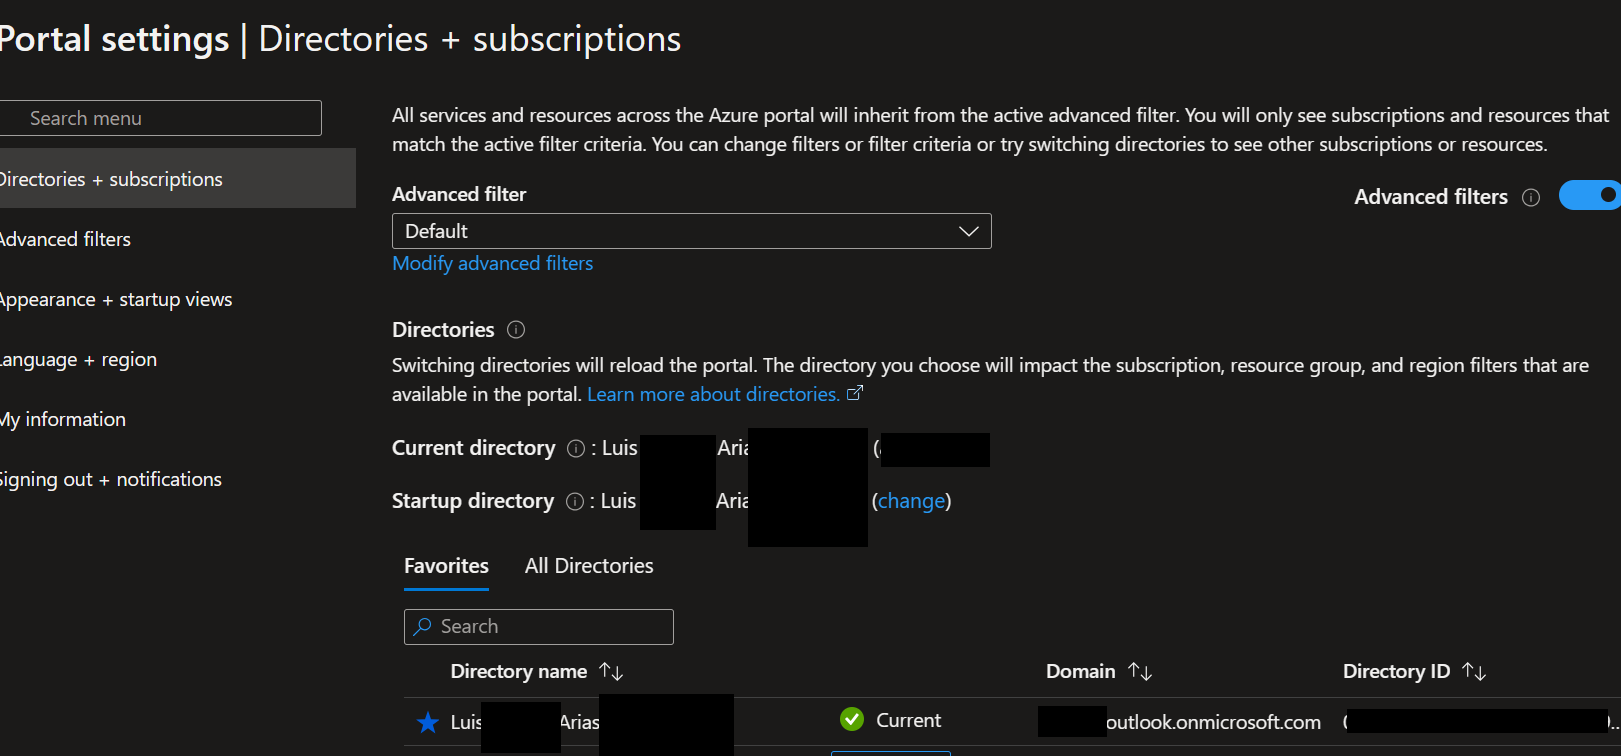Screen dimensions: 1621x756
Task: Click the magnifier icon in directory search
Action: (x=423, y=626)
